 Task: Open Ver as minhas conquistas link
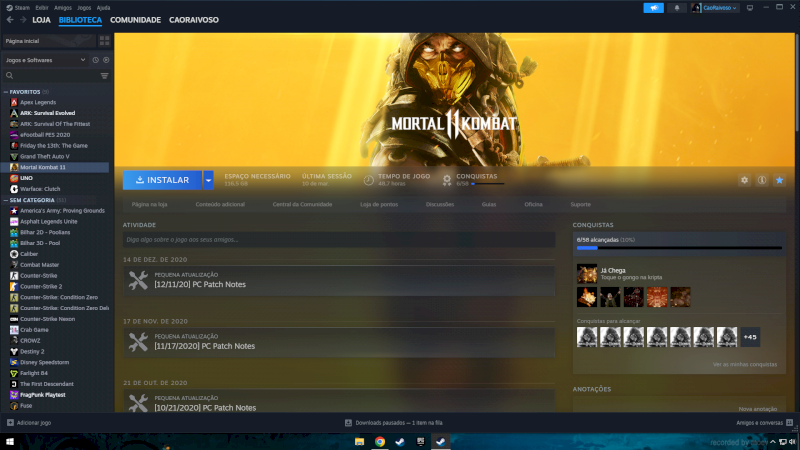(743, 364)
